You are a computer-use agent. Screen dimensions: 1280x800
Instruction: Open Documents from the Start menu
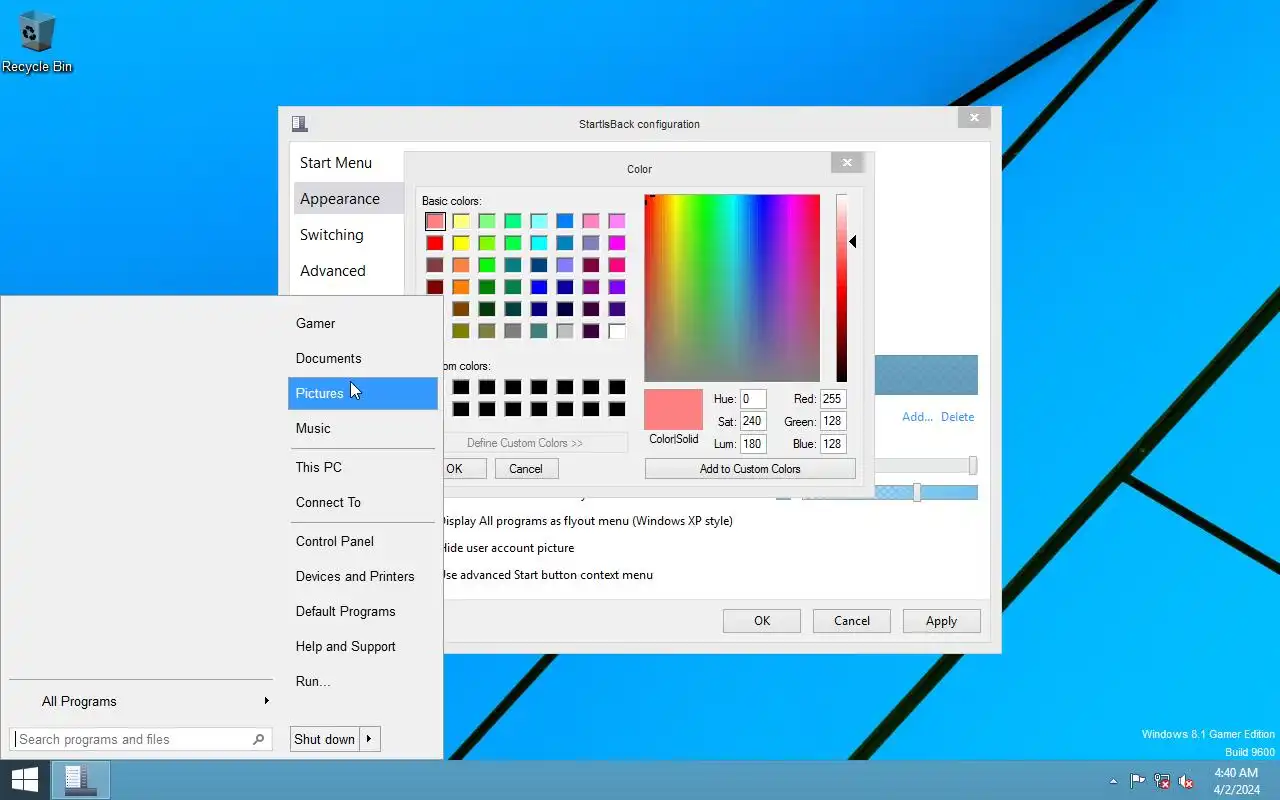[363, 358]
